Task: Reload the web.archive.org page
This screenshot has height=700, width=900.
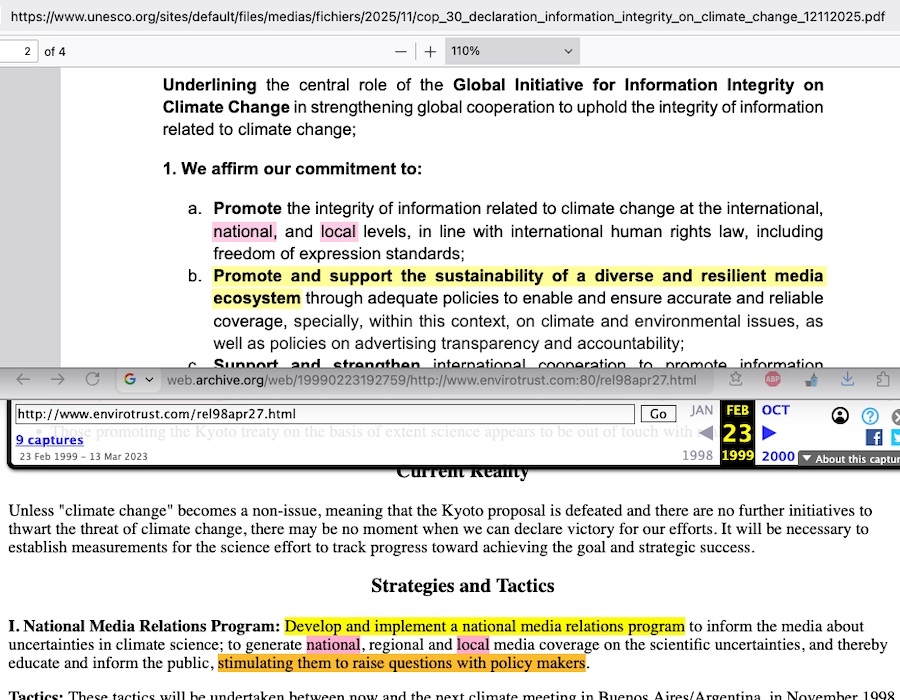Action: click(92, 380)
